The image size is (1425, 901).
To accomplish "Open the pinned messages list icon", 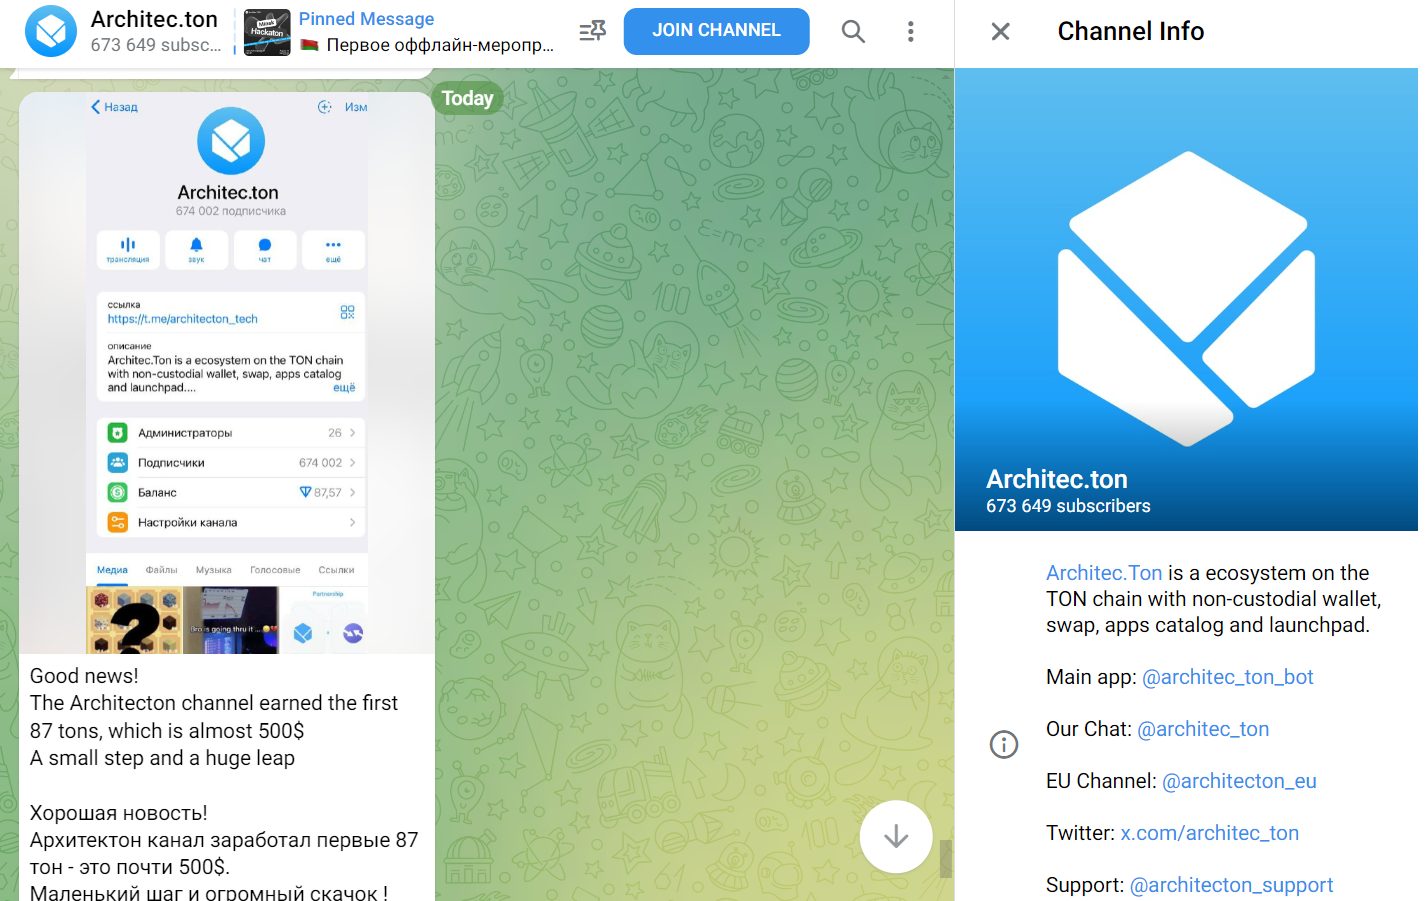I will pyautogui.click(x=593, y=31).
